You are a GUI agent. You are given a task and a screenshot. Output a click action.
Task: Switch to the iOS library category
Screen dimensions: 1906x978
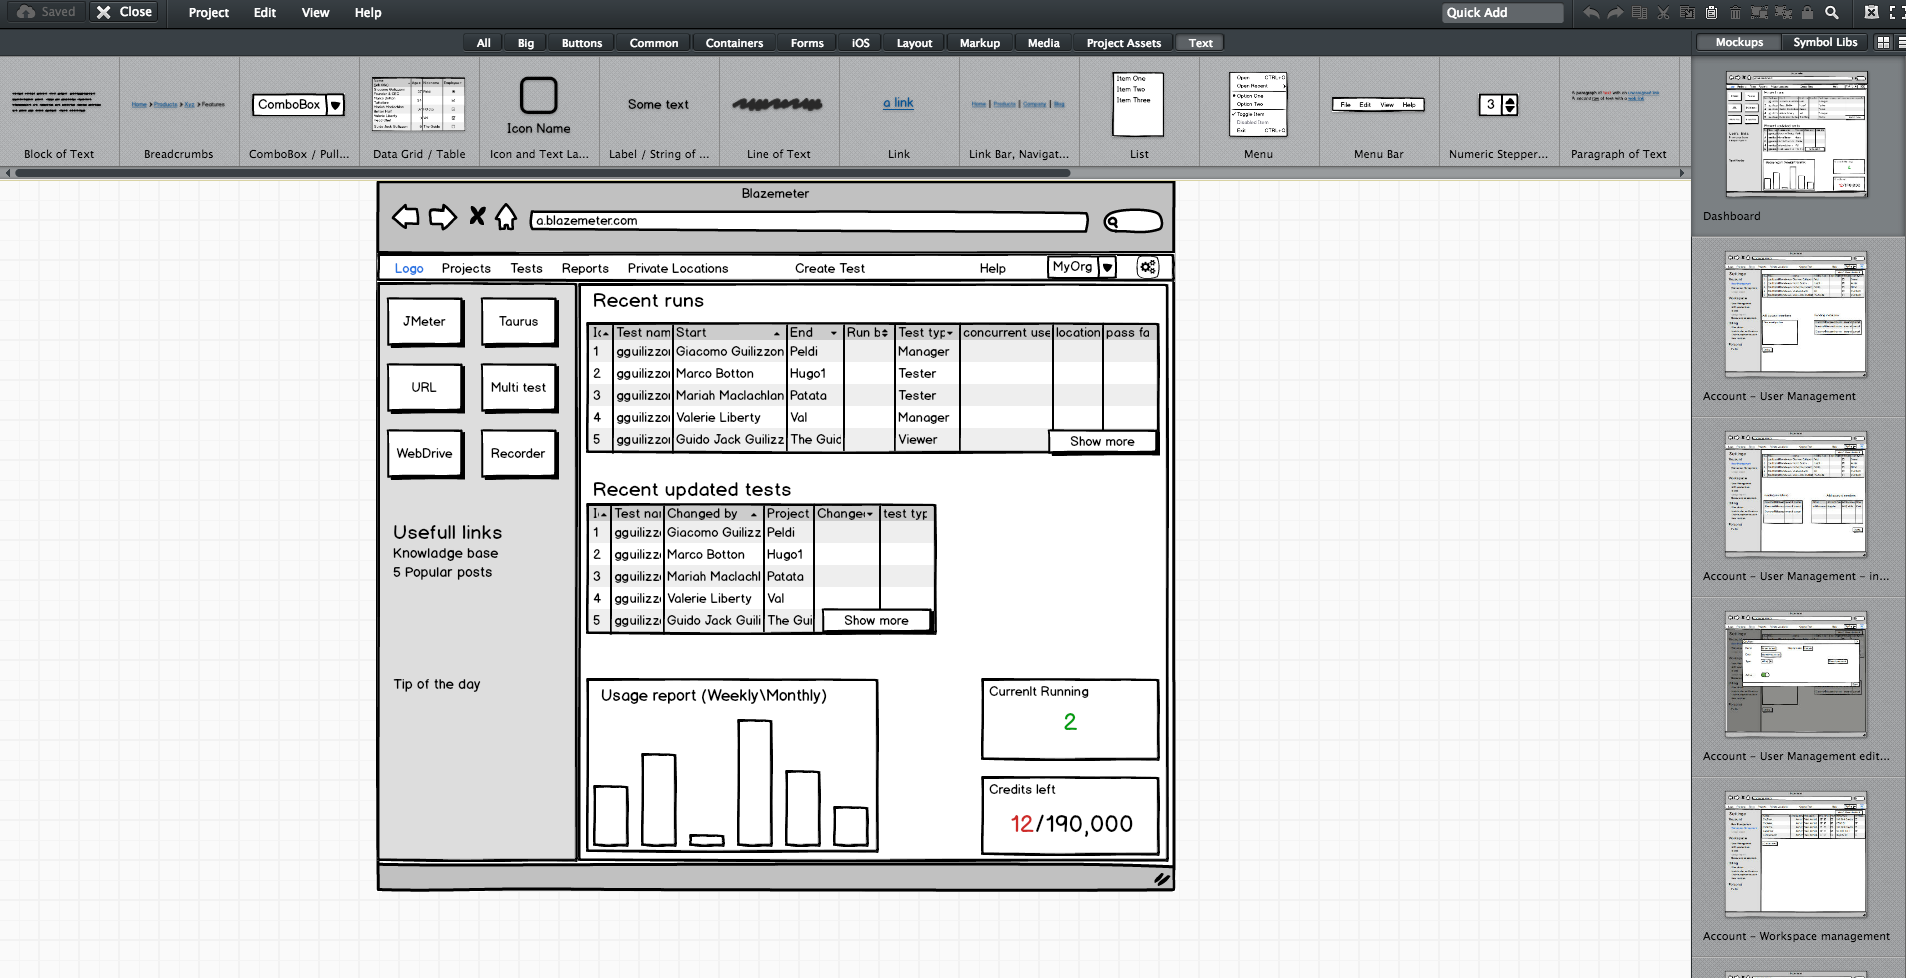click(861, 43)
